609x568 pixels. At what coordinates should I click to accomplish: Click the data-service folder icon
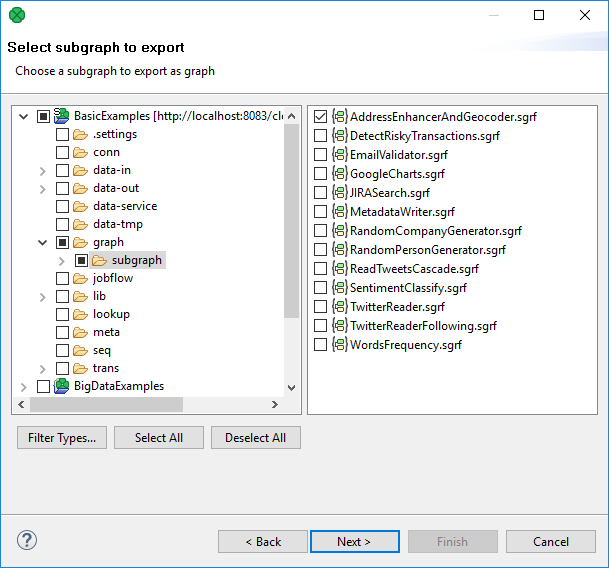click(x=80, y=206)
